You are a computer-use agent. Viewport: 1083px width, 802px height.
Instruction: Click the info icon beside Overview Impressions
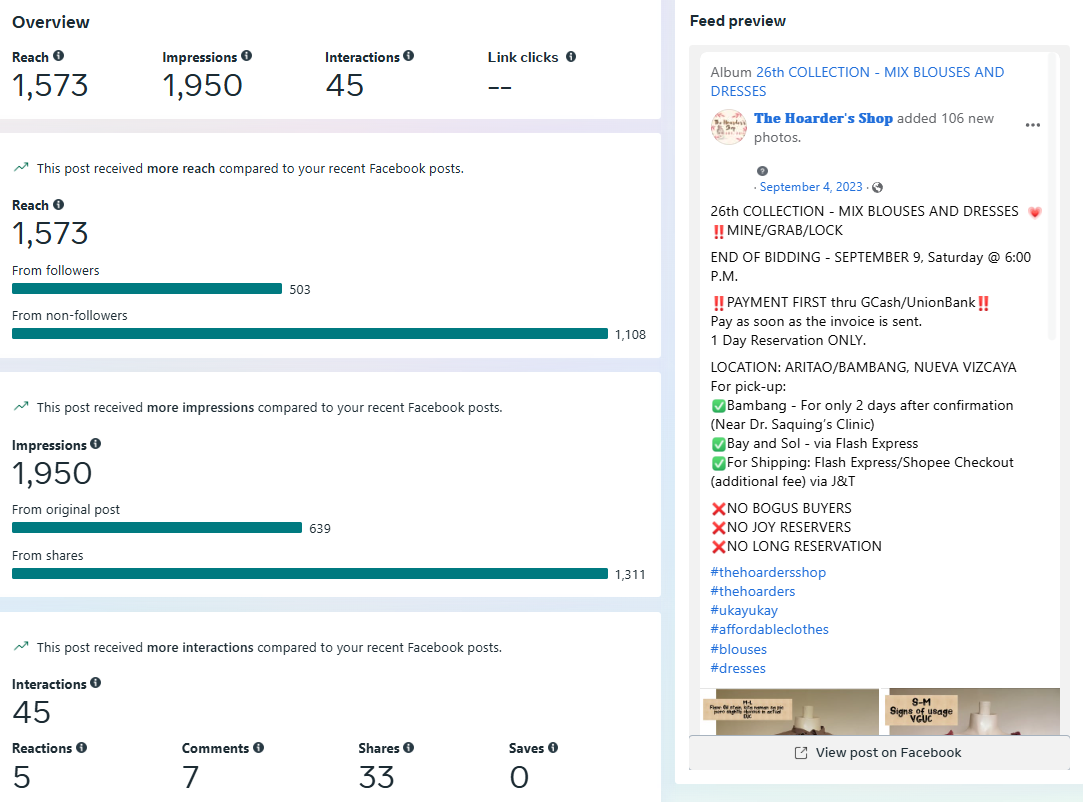247,57
